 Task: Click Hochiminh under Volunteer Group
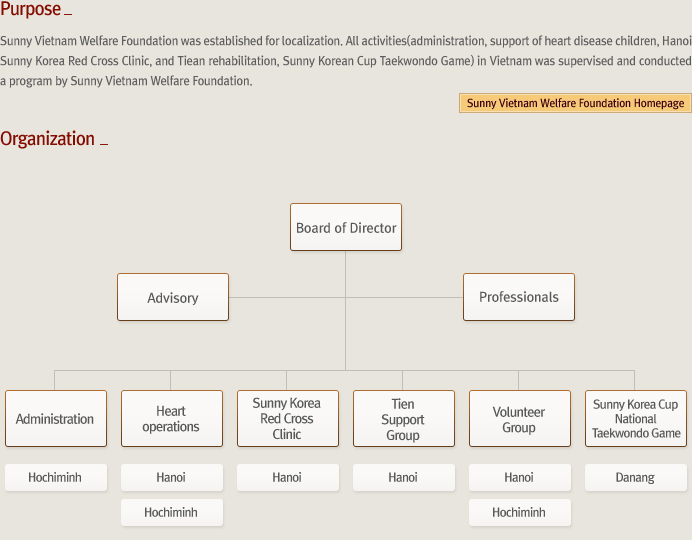coord(520,512)
